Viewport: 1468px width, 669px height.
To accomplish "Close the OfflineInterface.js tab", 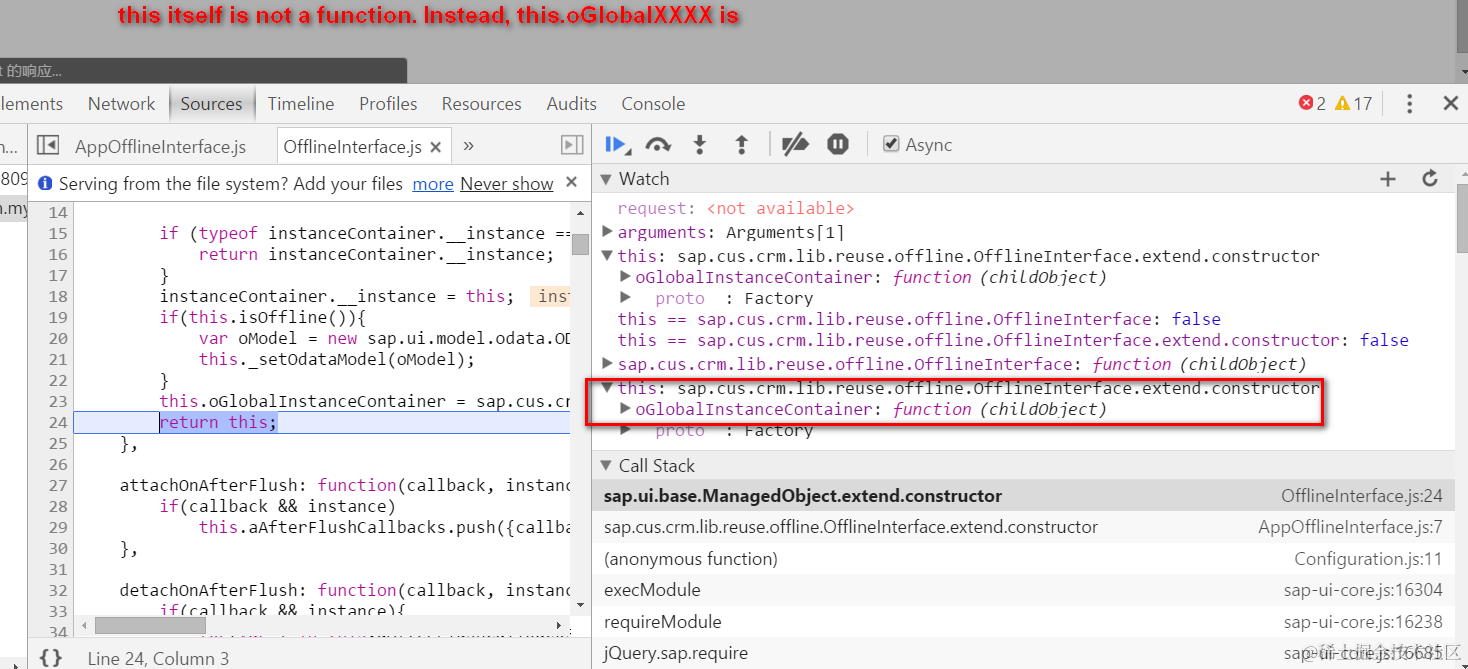I will click(x=435, y=147).
